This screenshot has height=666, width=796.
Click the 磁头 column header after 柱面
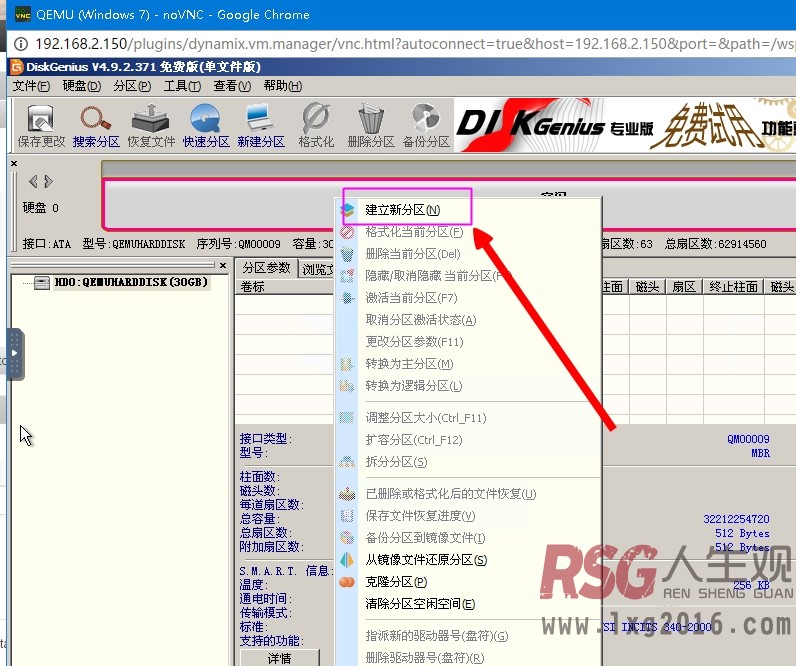pyautogui.click(x=647, y=287)
